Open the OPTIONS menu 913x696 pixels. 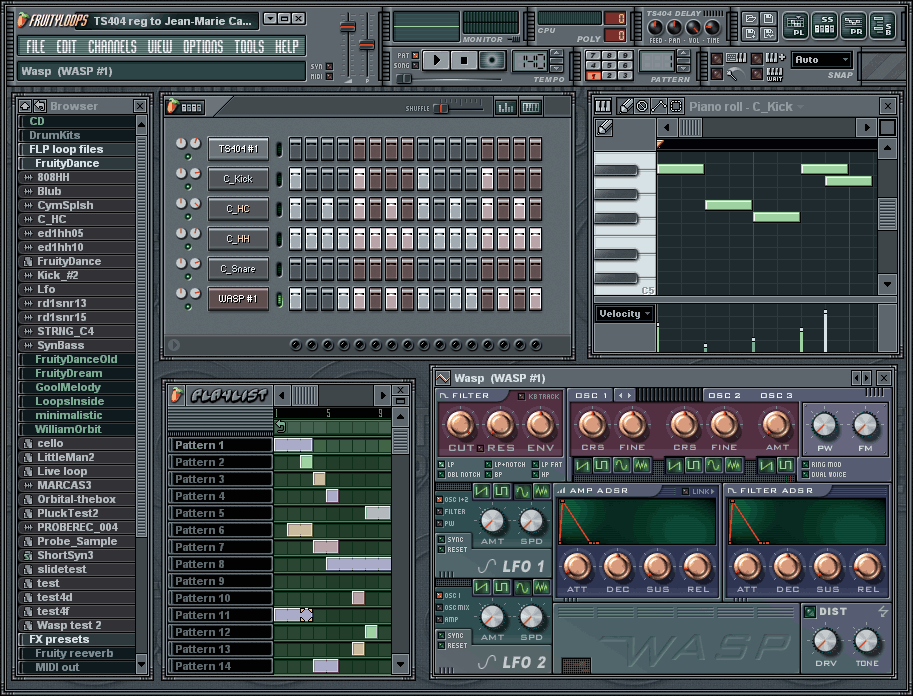point(203,47)
